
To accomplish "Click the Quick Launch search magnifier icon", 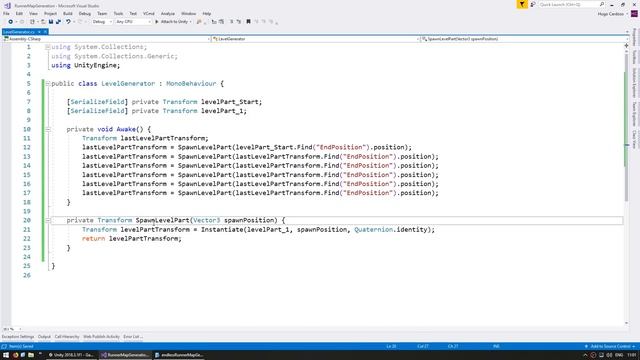I will (602, 4).
